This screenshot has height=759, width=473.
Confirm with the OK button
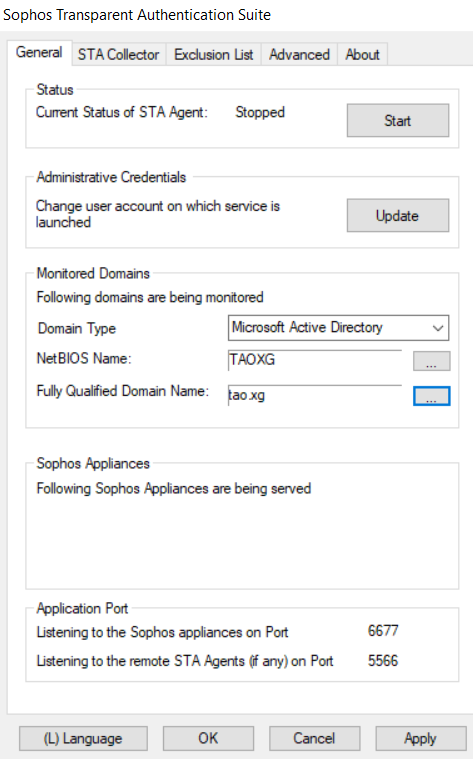tap(208, 738)
